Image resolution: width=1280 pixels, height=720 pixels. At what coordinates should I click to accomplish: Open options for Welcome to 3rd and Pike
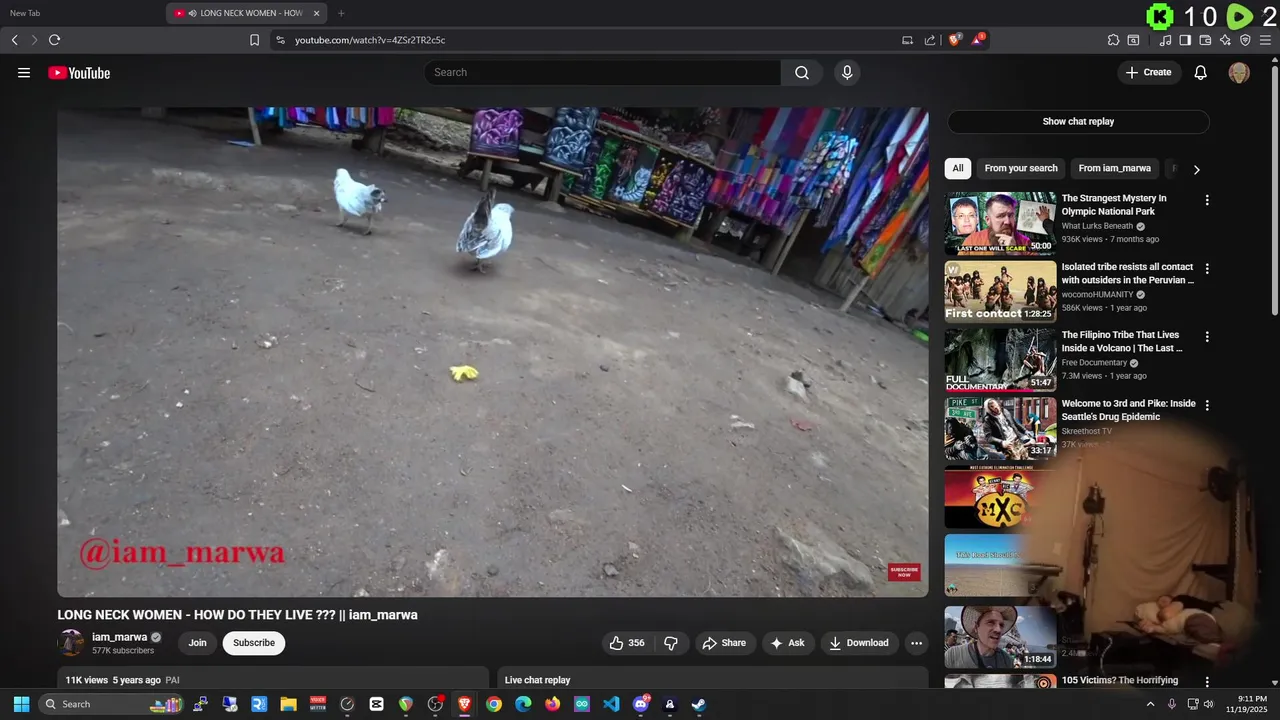click(1207, 405)
